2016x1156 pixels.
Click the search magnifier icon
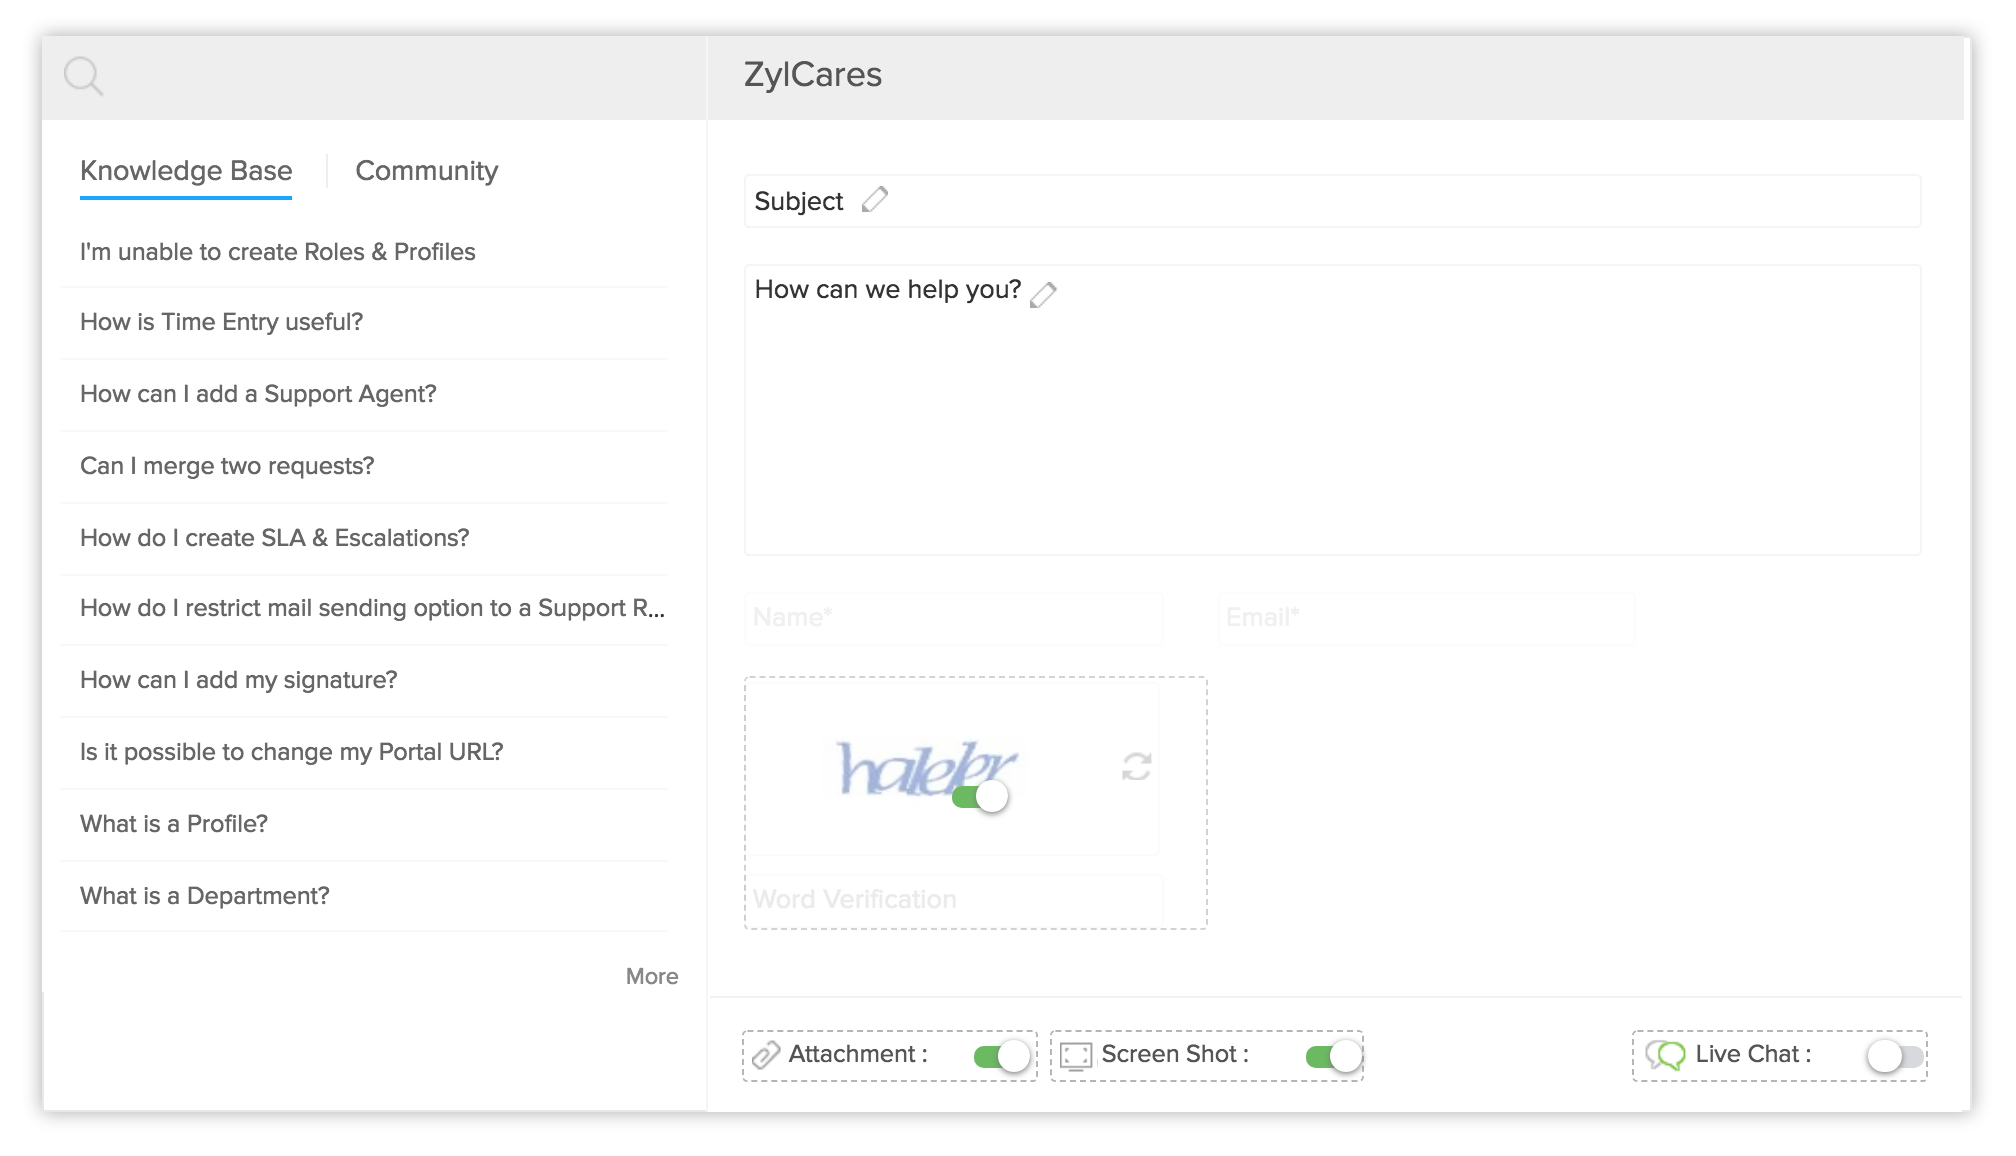pos(83,76)
